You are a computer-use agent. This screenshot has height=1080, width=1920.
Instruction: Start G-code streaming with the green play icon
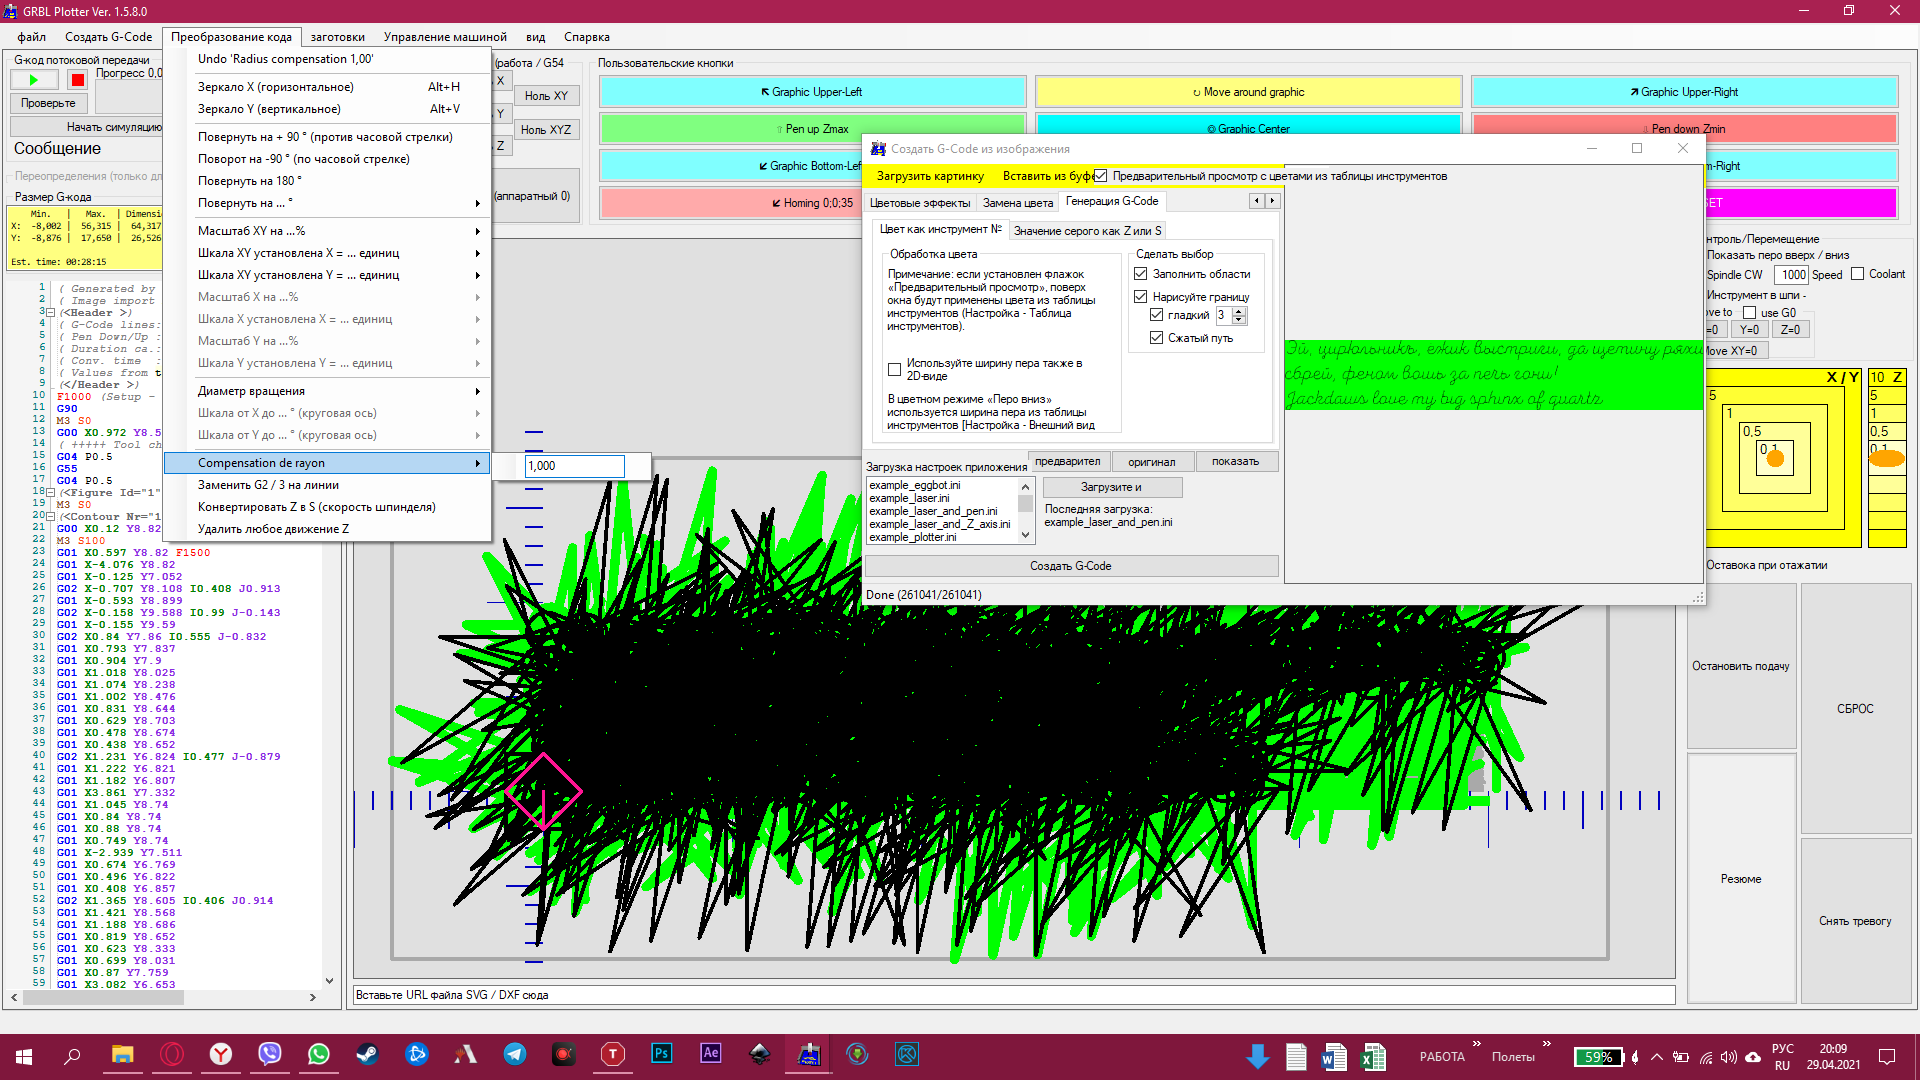[33, 79]
